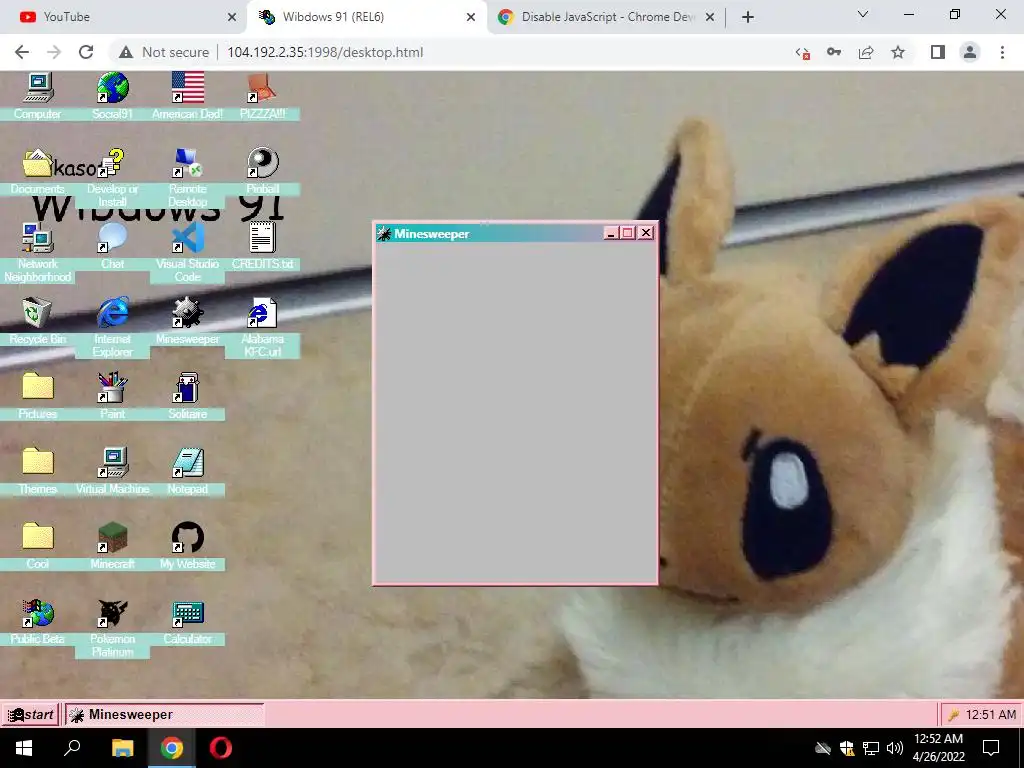Minimize the Minesweeper window
This screenshot has height=768, width=1024.
point(611,233)
